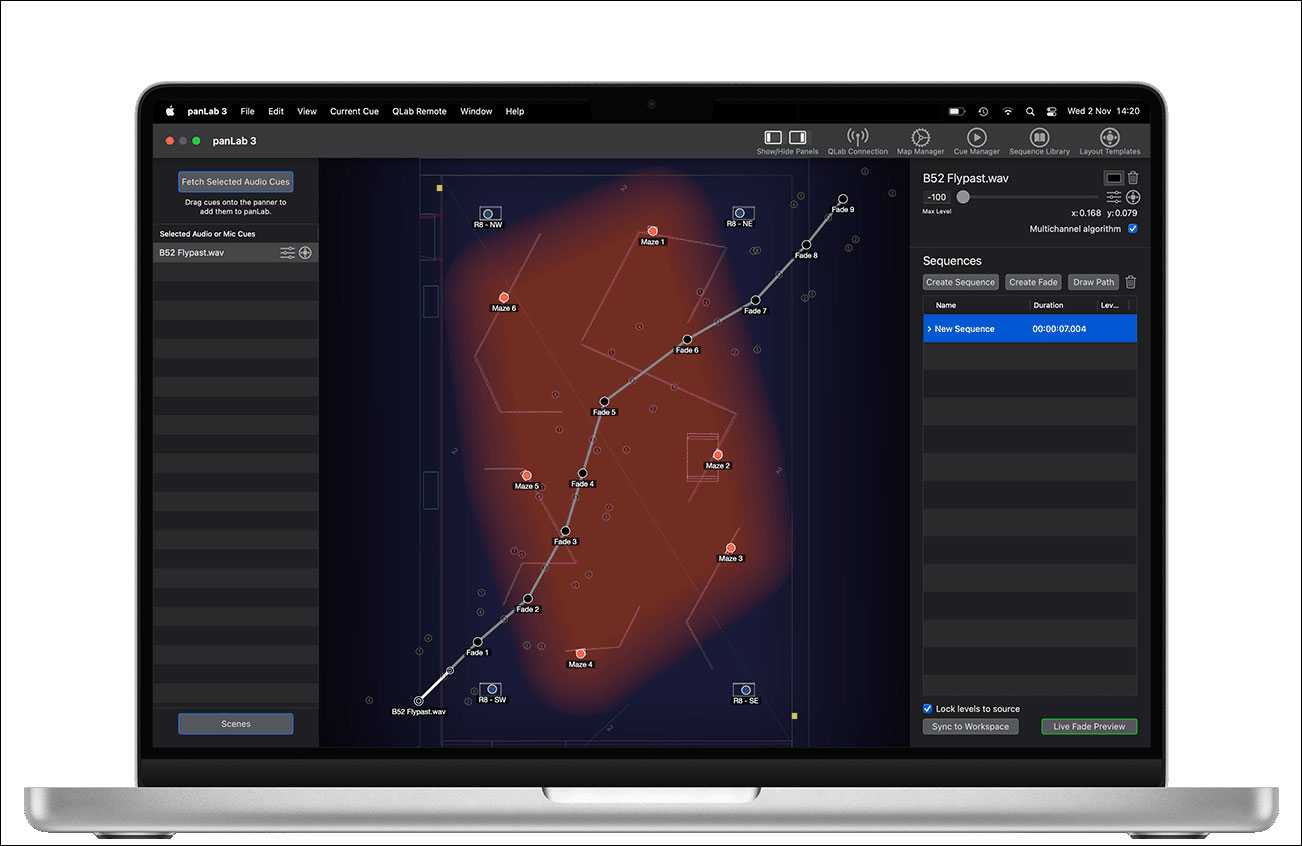The height and width of the screenshot is (846, 1302).
Task: Show the left panel via Show/Hide Panels
Action: coord(771,137)
